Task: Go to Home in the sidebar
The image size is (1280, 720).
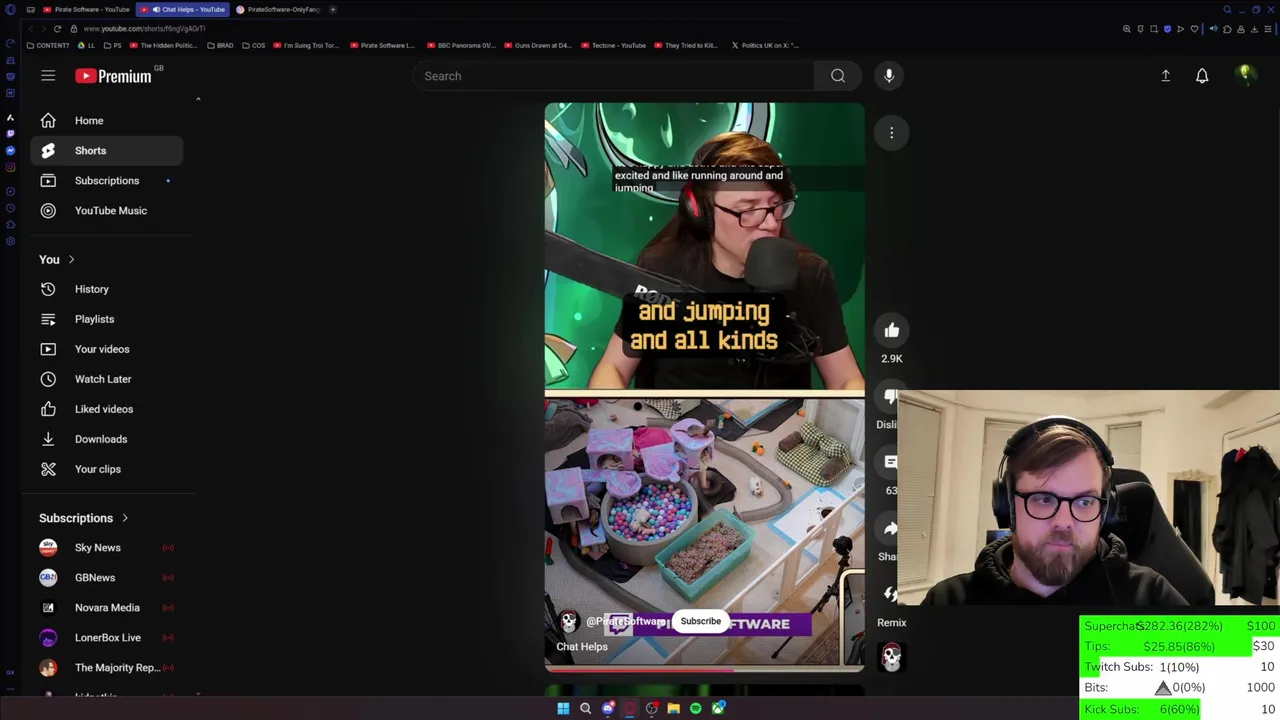Action: coord(107,120)
